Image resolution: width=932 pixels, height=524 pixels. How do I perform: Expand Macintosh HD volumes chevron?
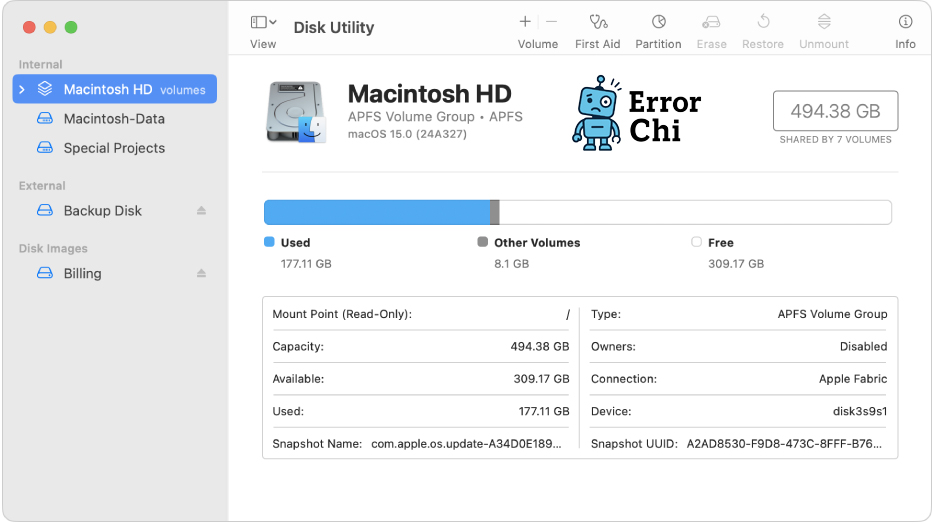click(22, 90)
